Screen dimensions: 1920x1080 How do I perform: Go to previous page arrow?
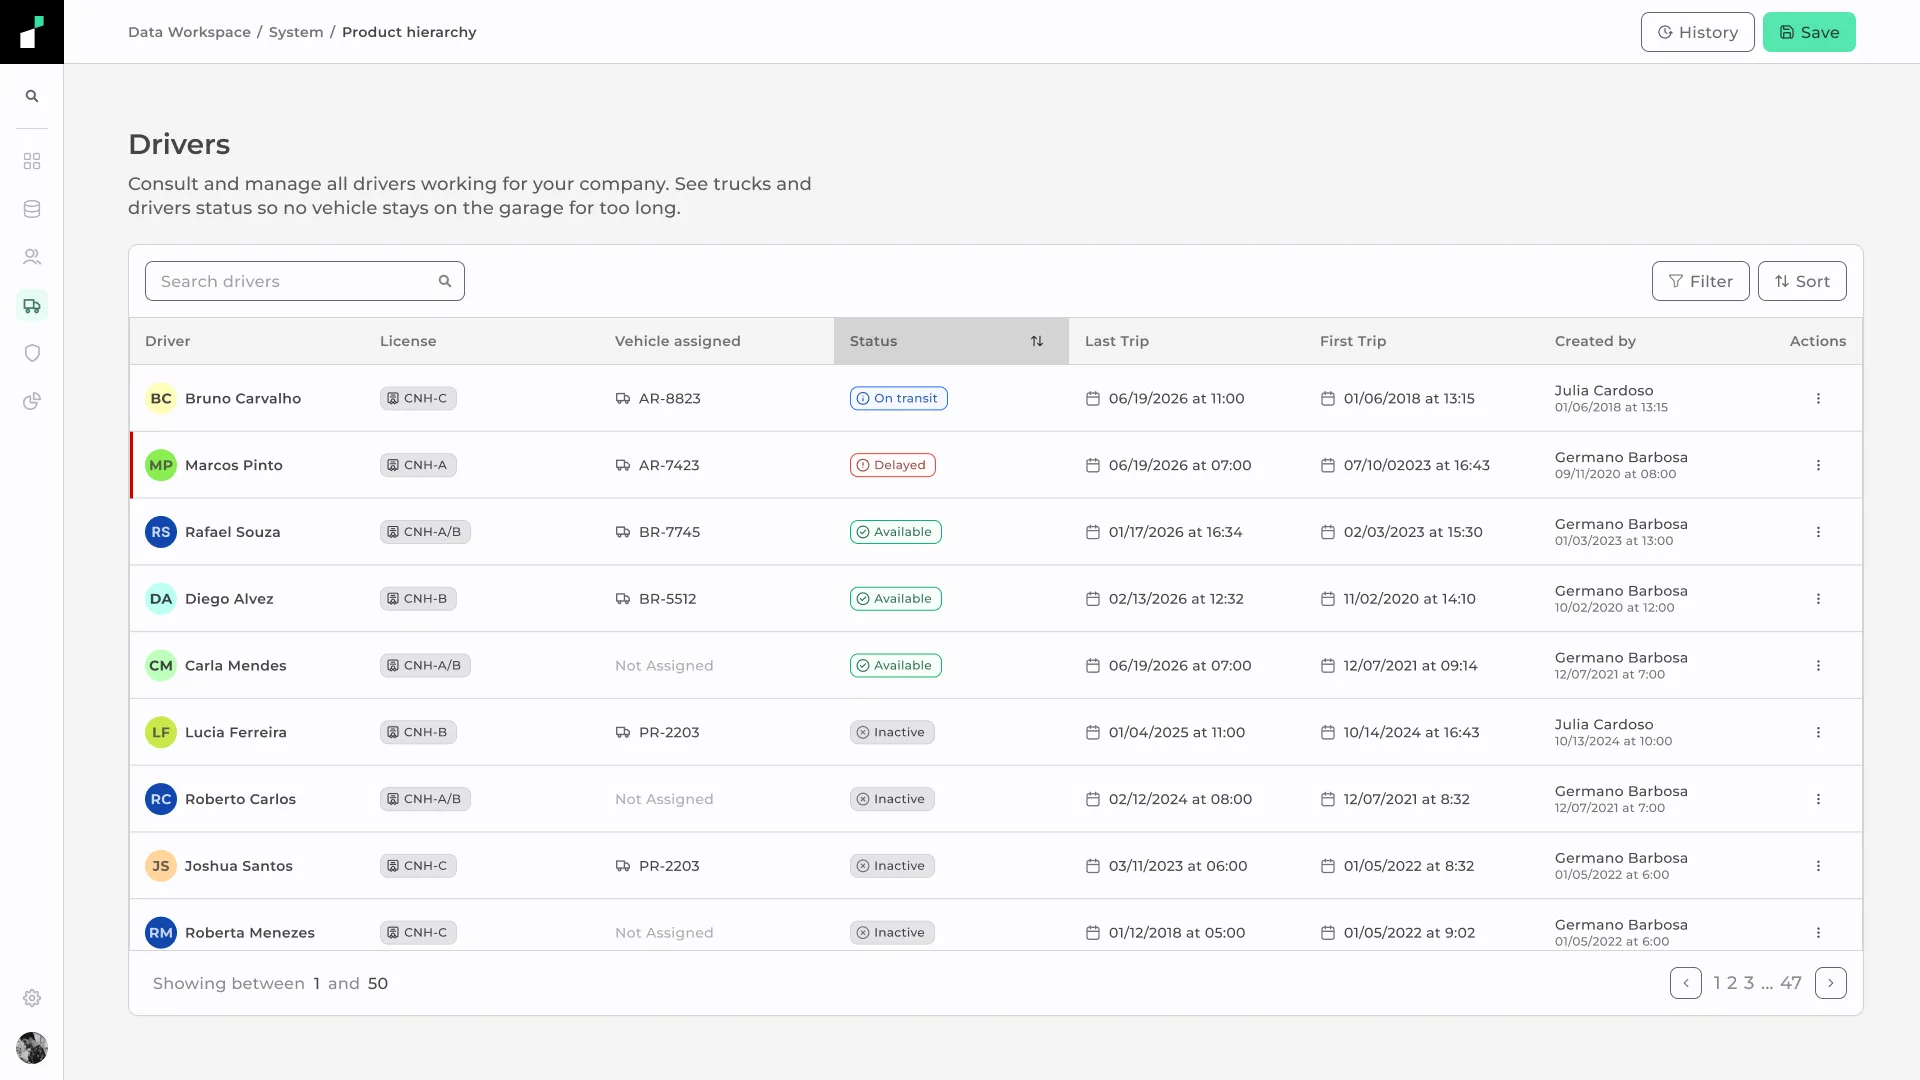pos(1686,983)
